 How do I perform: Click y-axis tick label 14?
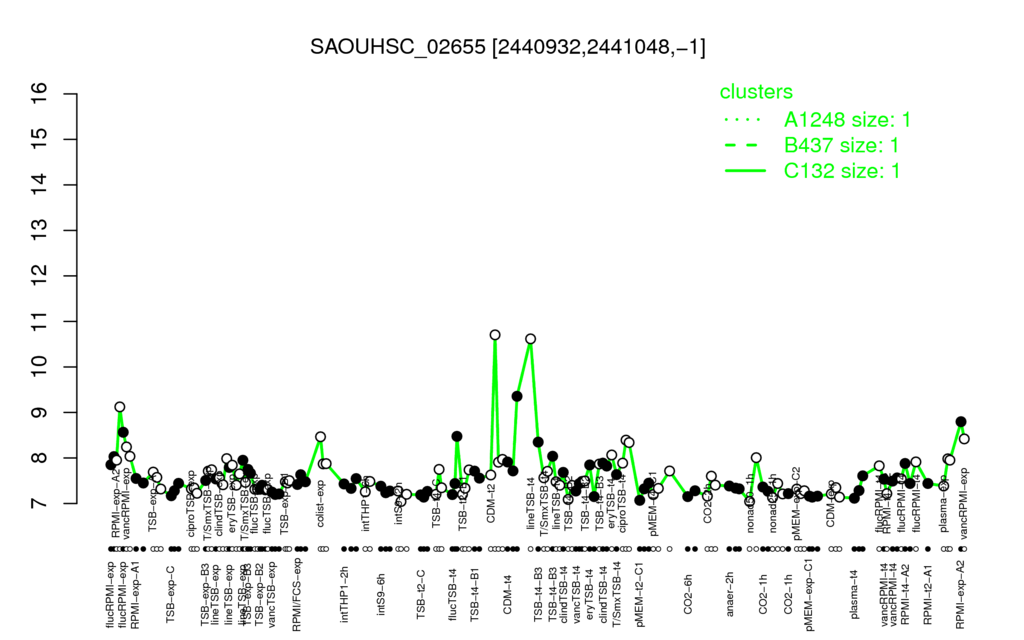39,185
